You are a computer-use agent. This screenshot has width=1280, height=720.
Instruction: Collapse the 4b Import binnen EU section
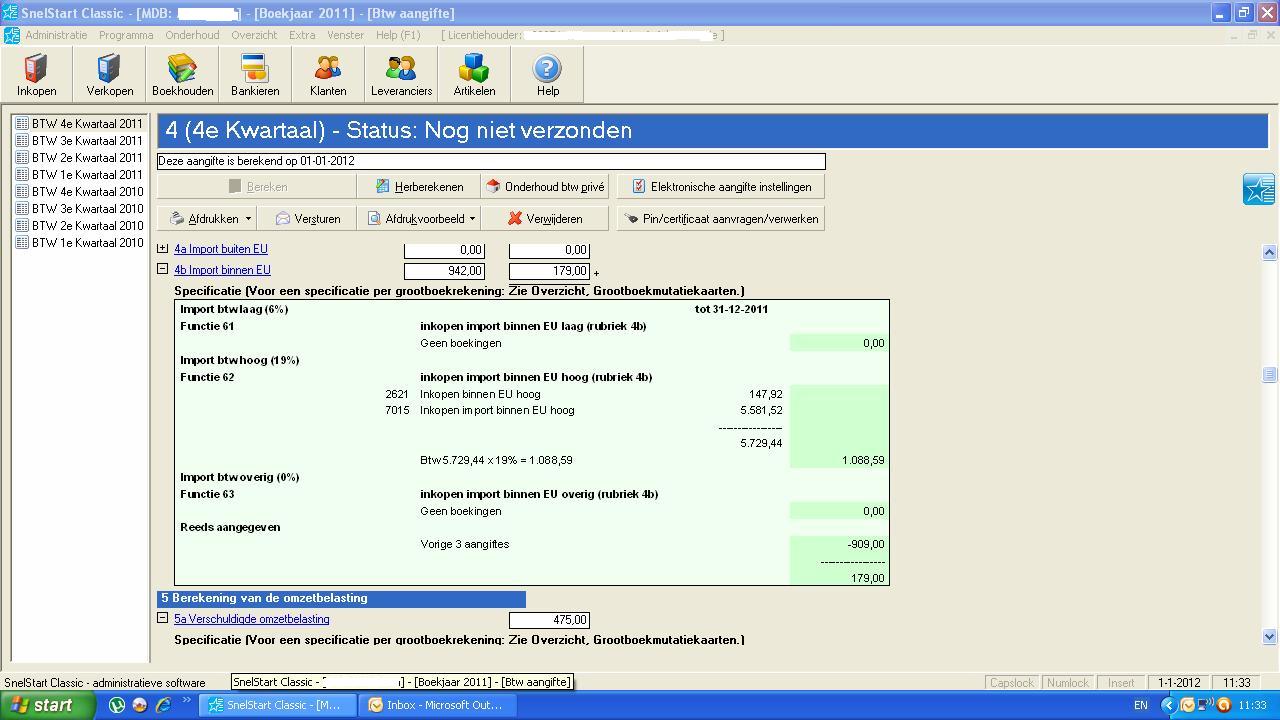[163, 270]
